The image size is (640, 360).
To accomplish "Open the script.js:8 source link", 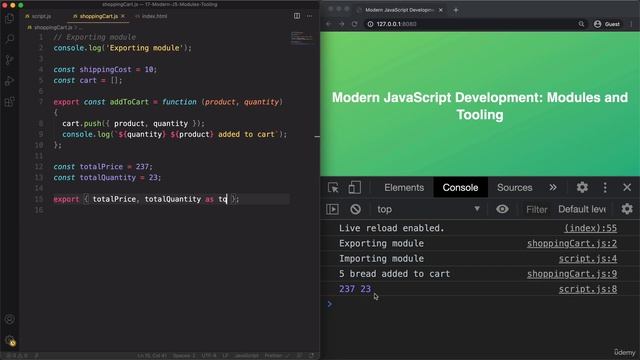I will [588, 289].
